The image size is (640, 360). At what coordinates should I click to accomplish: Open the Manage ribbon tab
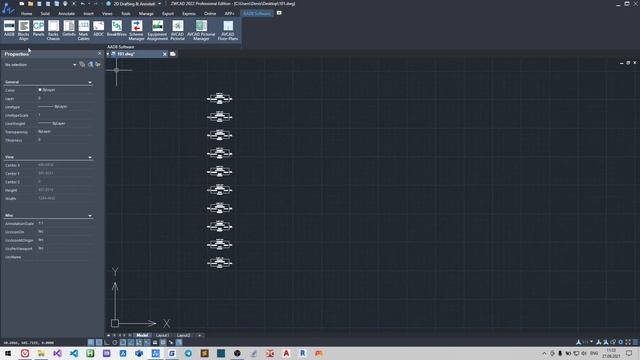[x=146, y=13]
